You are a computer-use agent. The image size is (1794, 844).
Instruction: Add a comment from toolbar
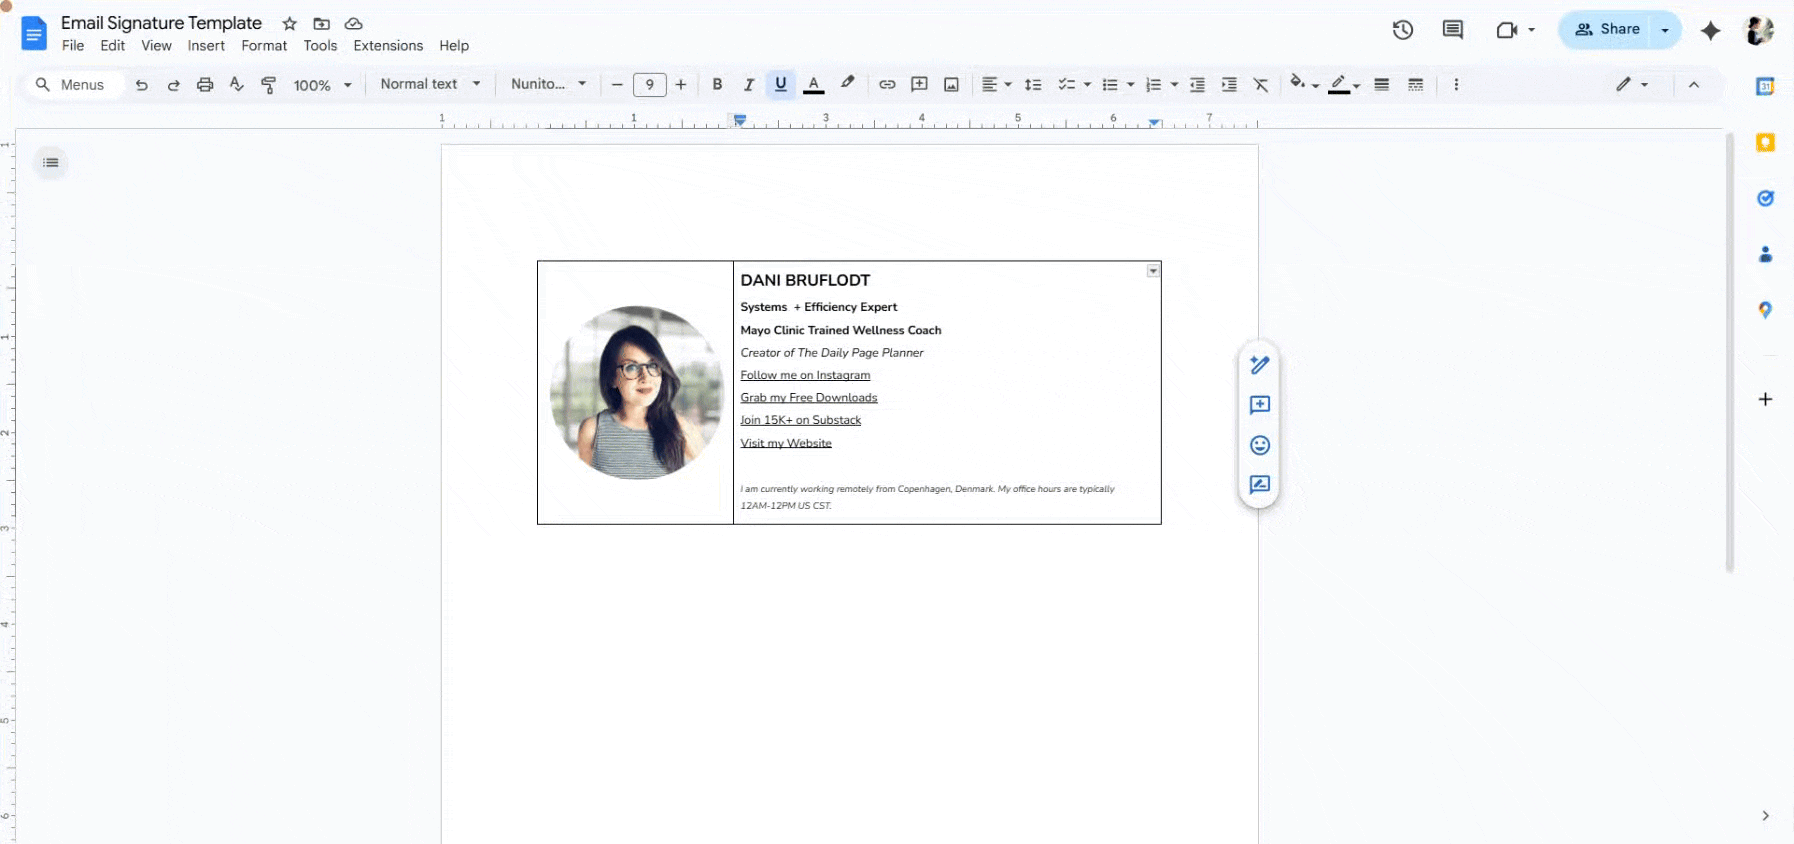[x=919, y=85]
